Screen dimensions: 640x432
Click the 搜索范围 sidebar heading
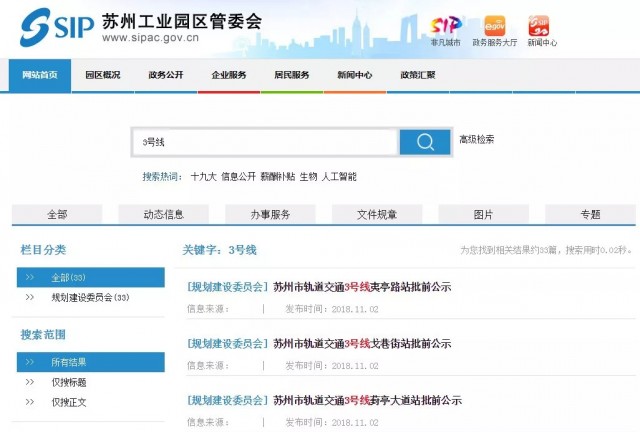click(x=43, y=335)
